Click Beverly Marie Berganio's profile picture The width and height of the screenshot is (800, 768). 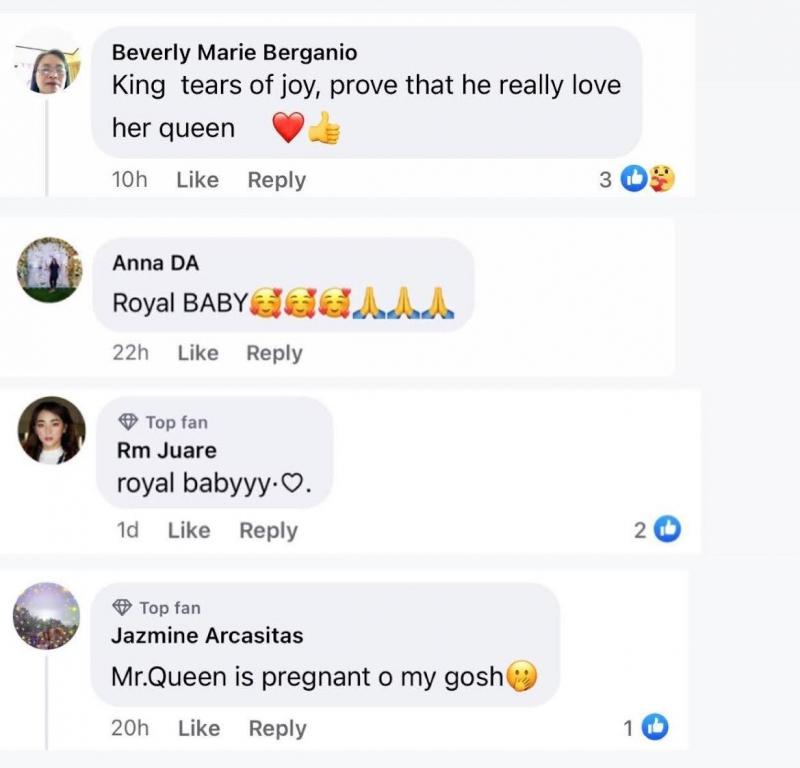47,69
